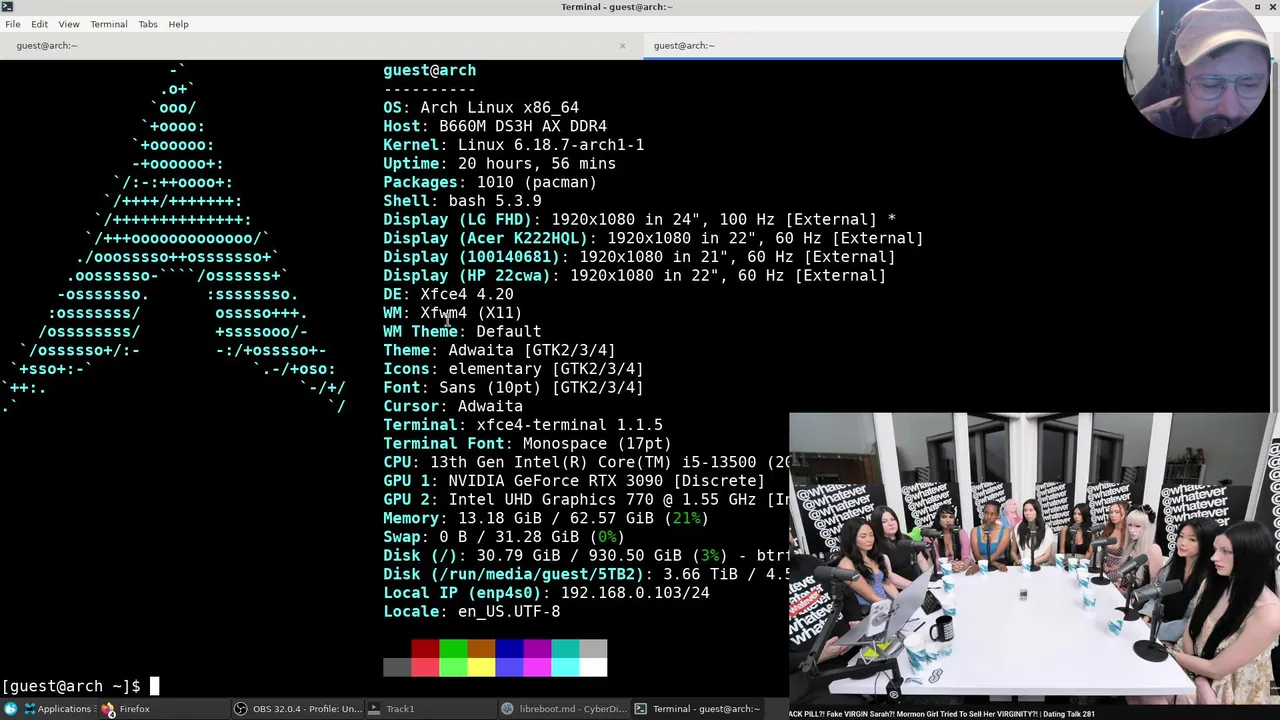Open the Terminal menu
1280x720 pixels.
coord(109,24)
